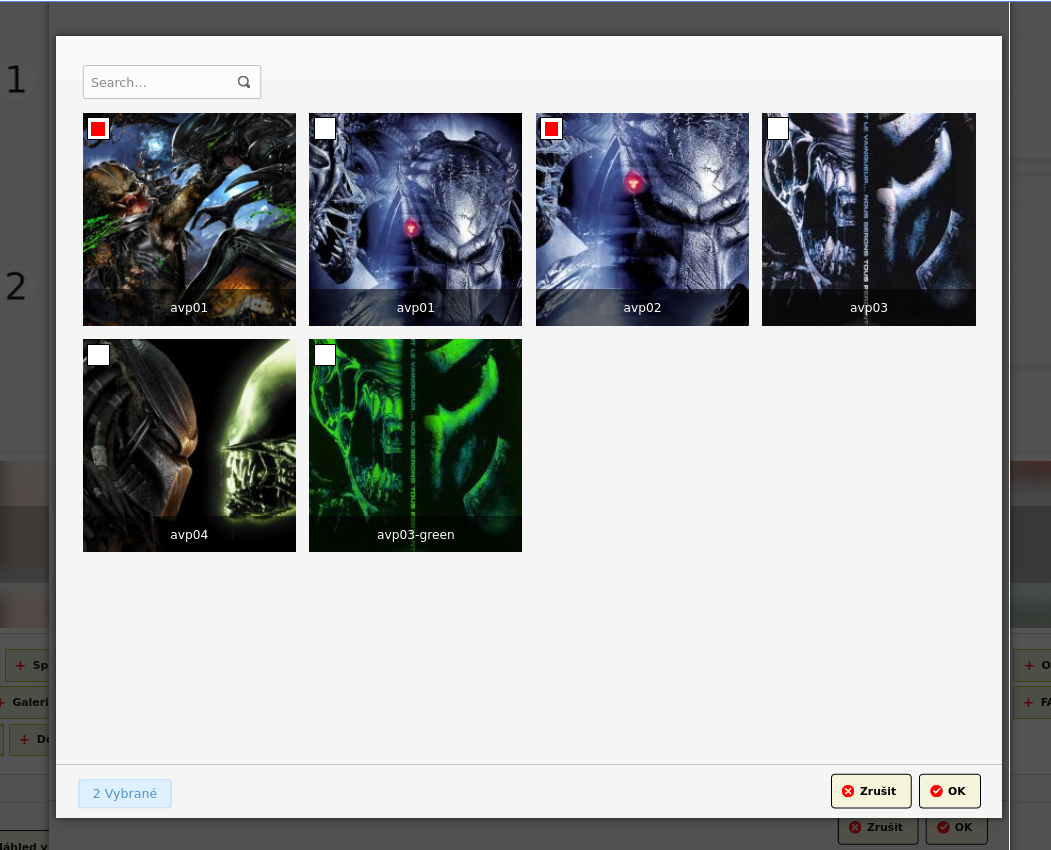Click the dimmed OK button behind the dialog
This screenshot has height=850, width=1051.
coord(956,829)
